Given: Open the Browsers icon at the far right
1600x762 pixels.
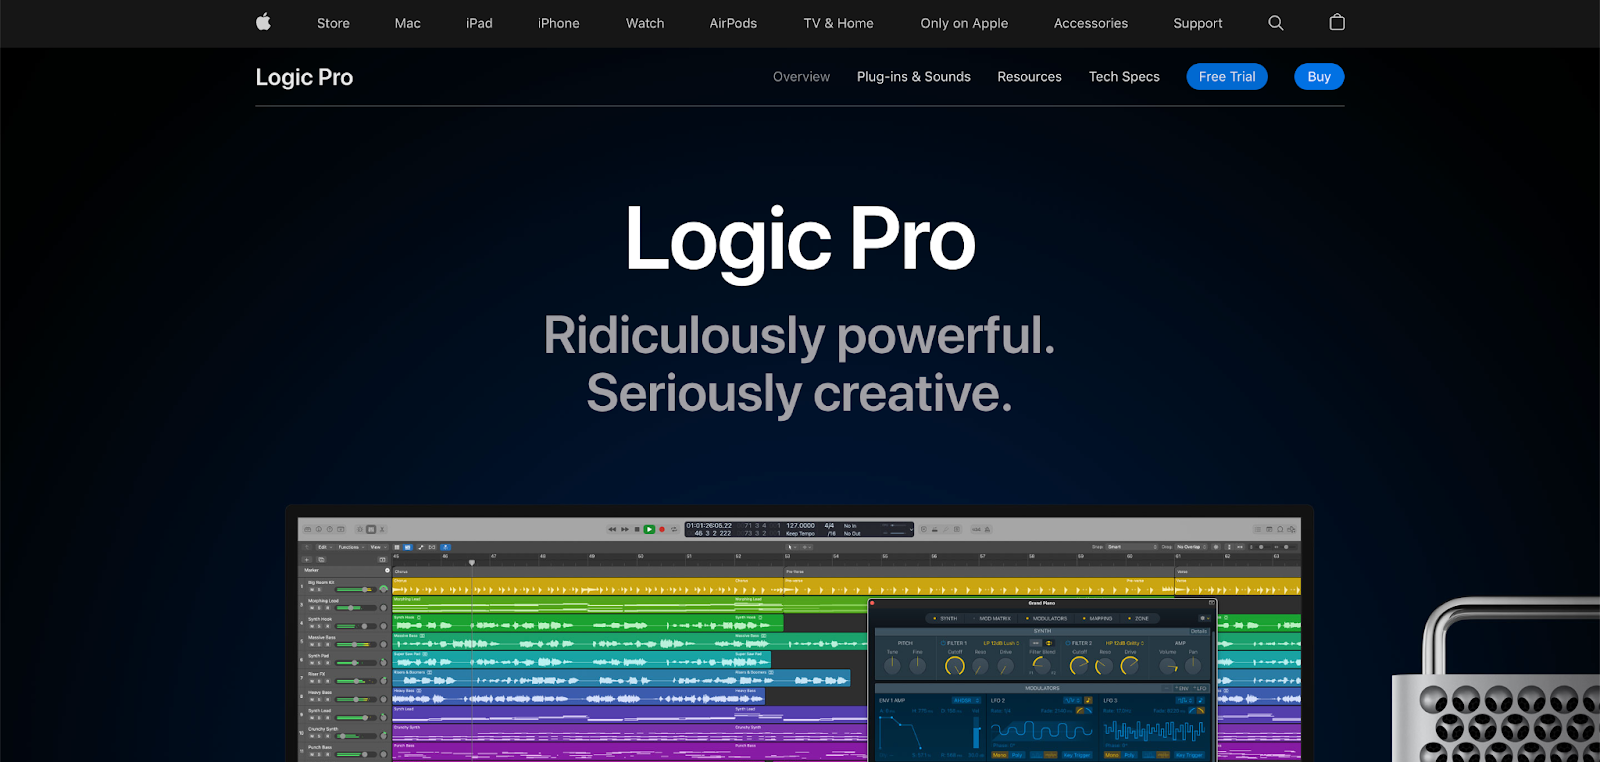Looking at the screenshot, I should point(1291,529).
